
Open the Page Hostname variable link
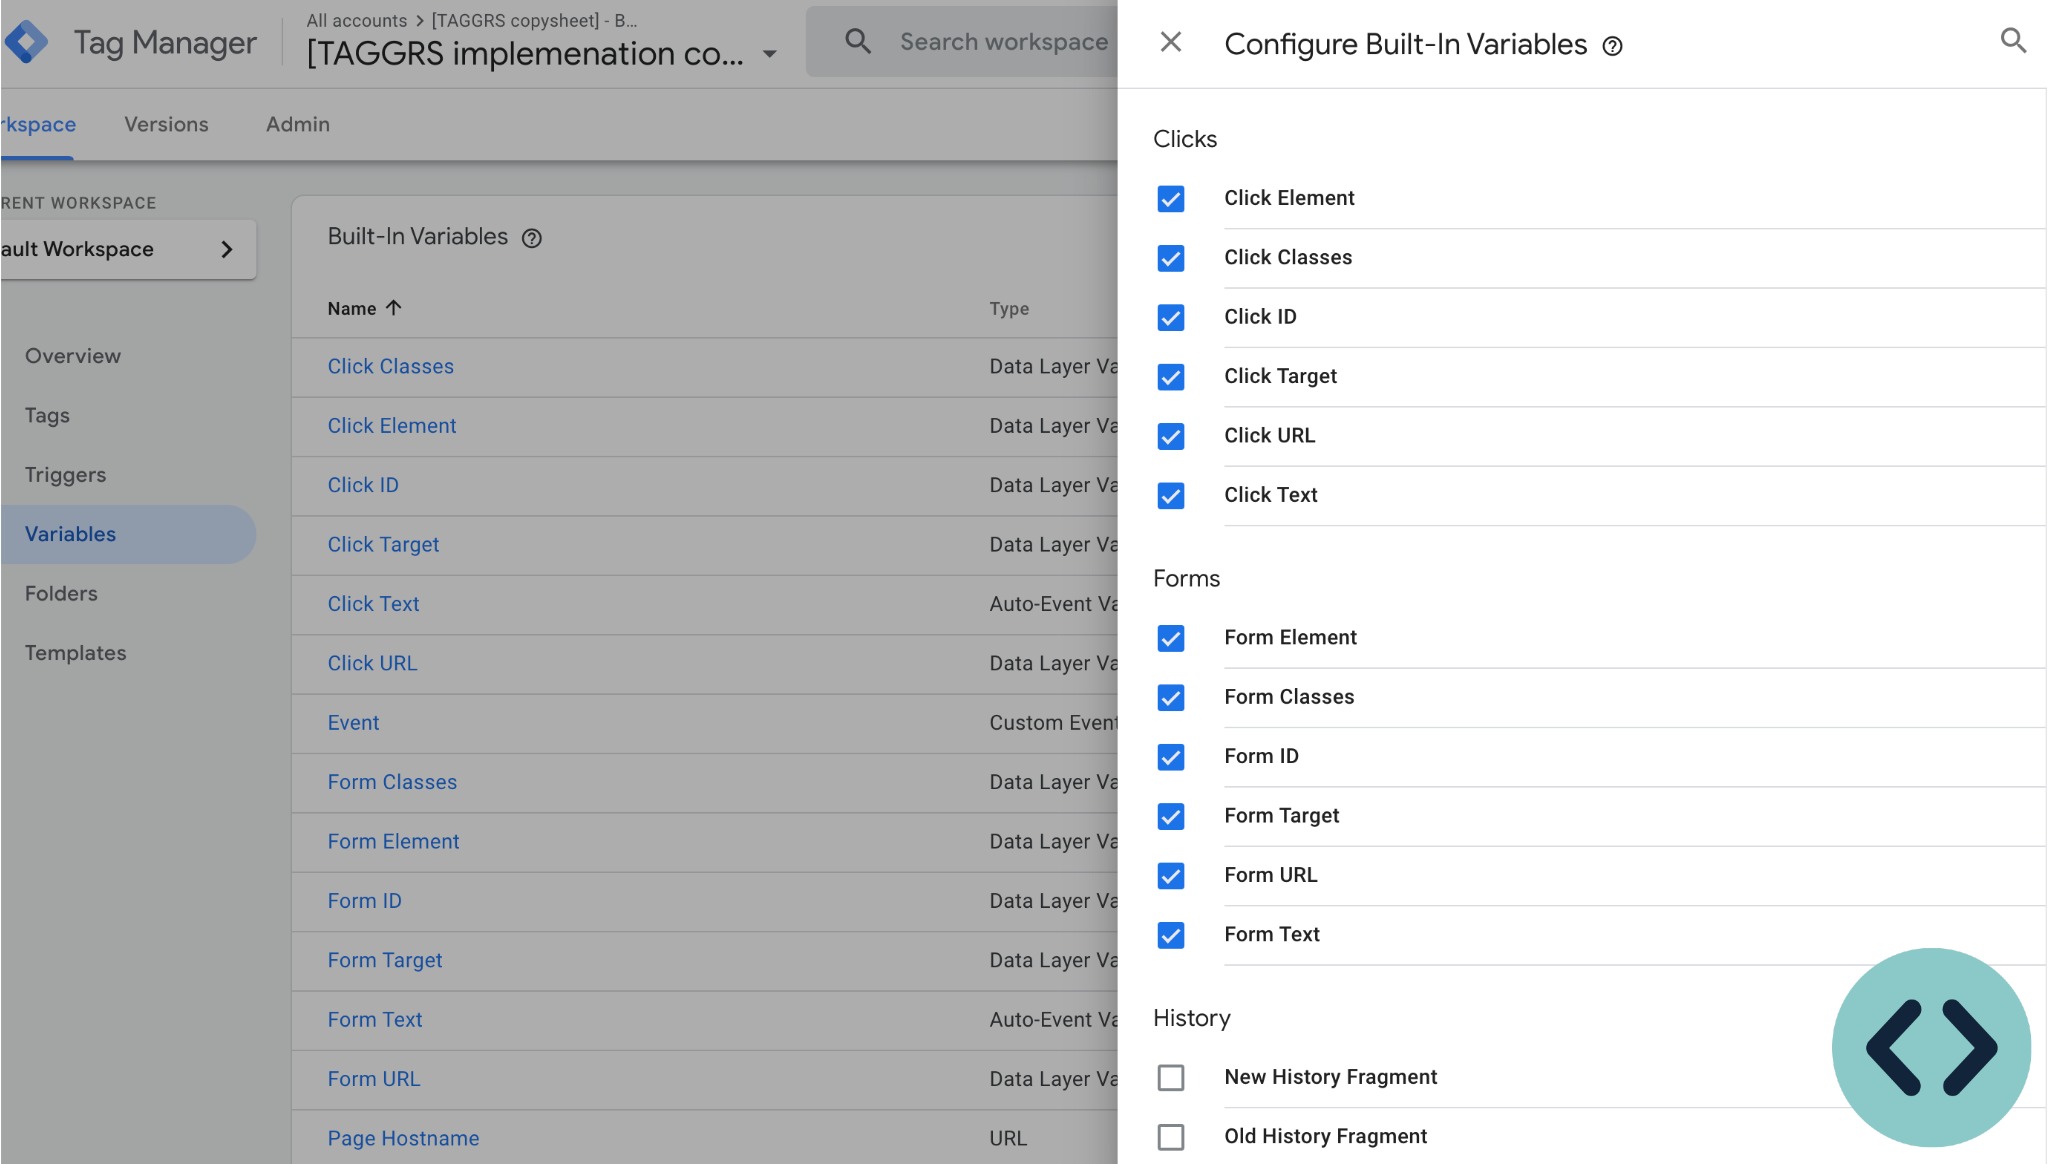point(403,1138)
